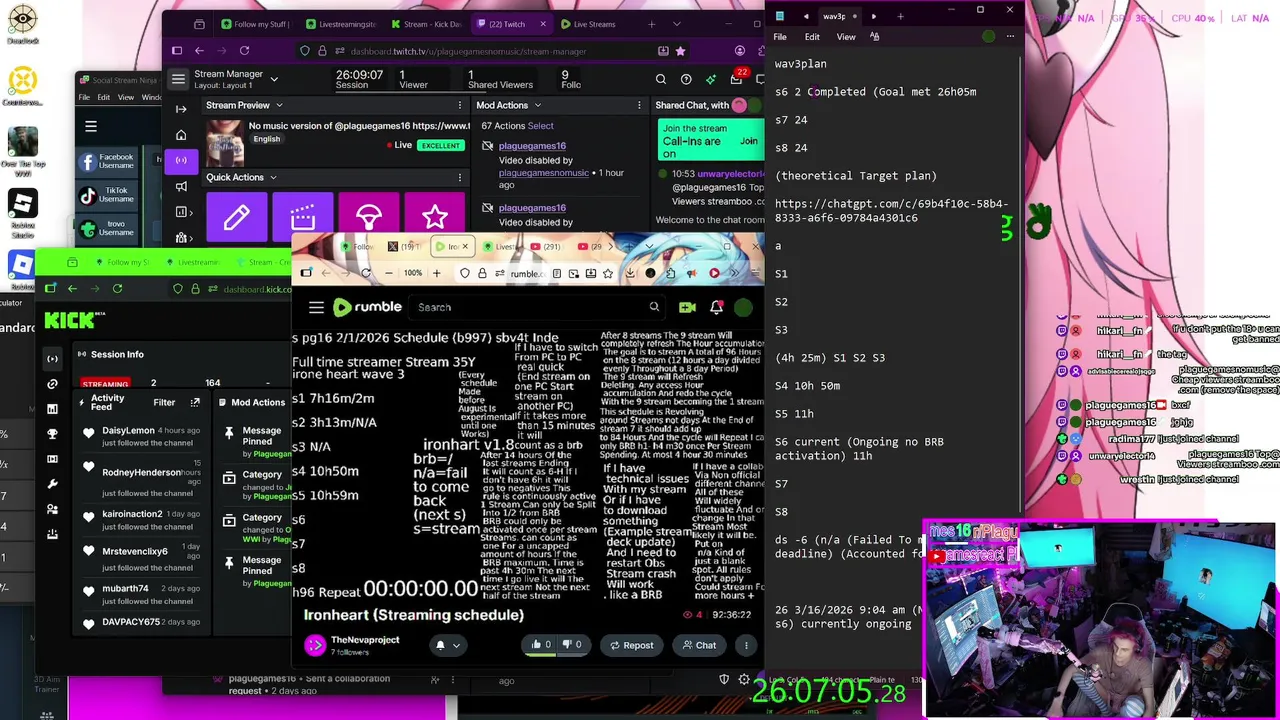Open Twitch help question-mark icon
Viewport: 1280px width, 720px height.
[686, 79]
